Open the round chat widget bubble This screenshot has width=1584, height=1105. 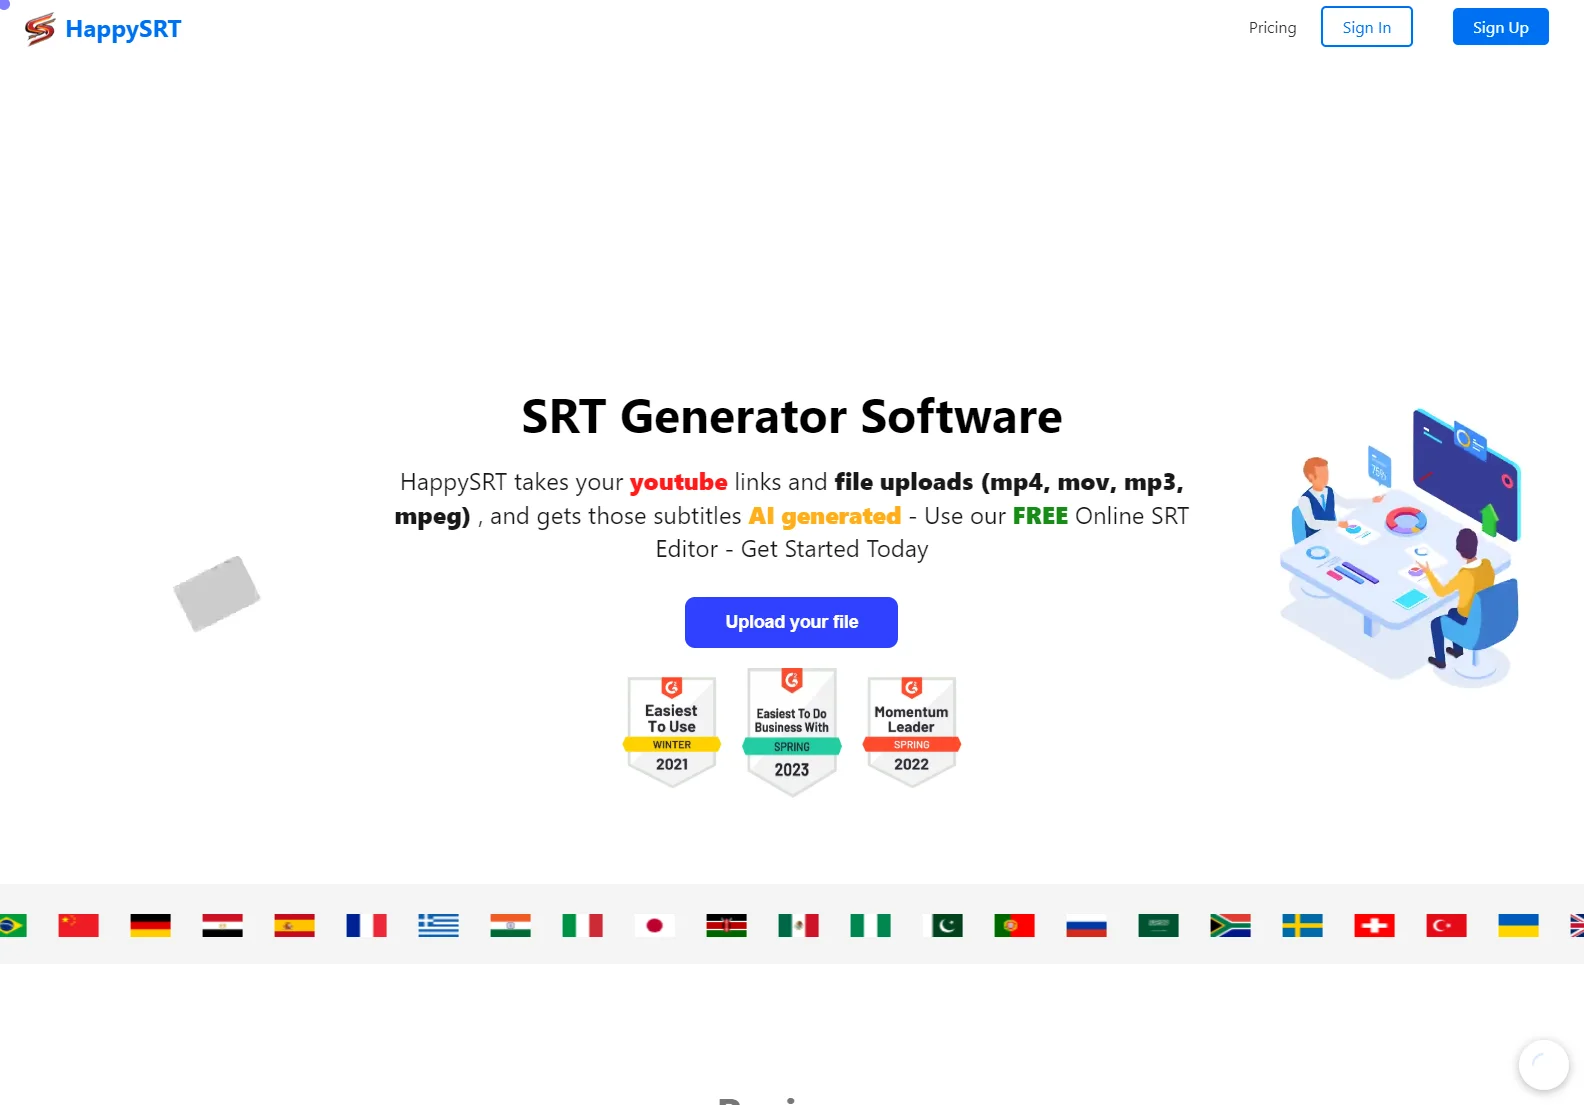[x=1544, y=1065]
